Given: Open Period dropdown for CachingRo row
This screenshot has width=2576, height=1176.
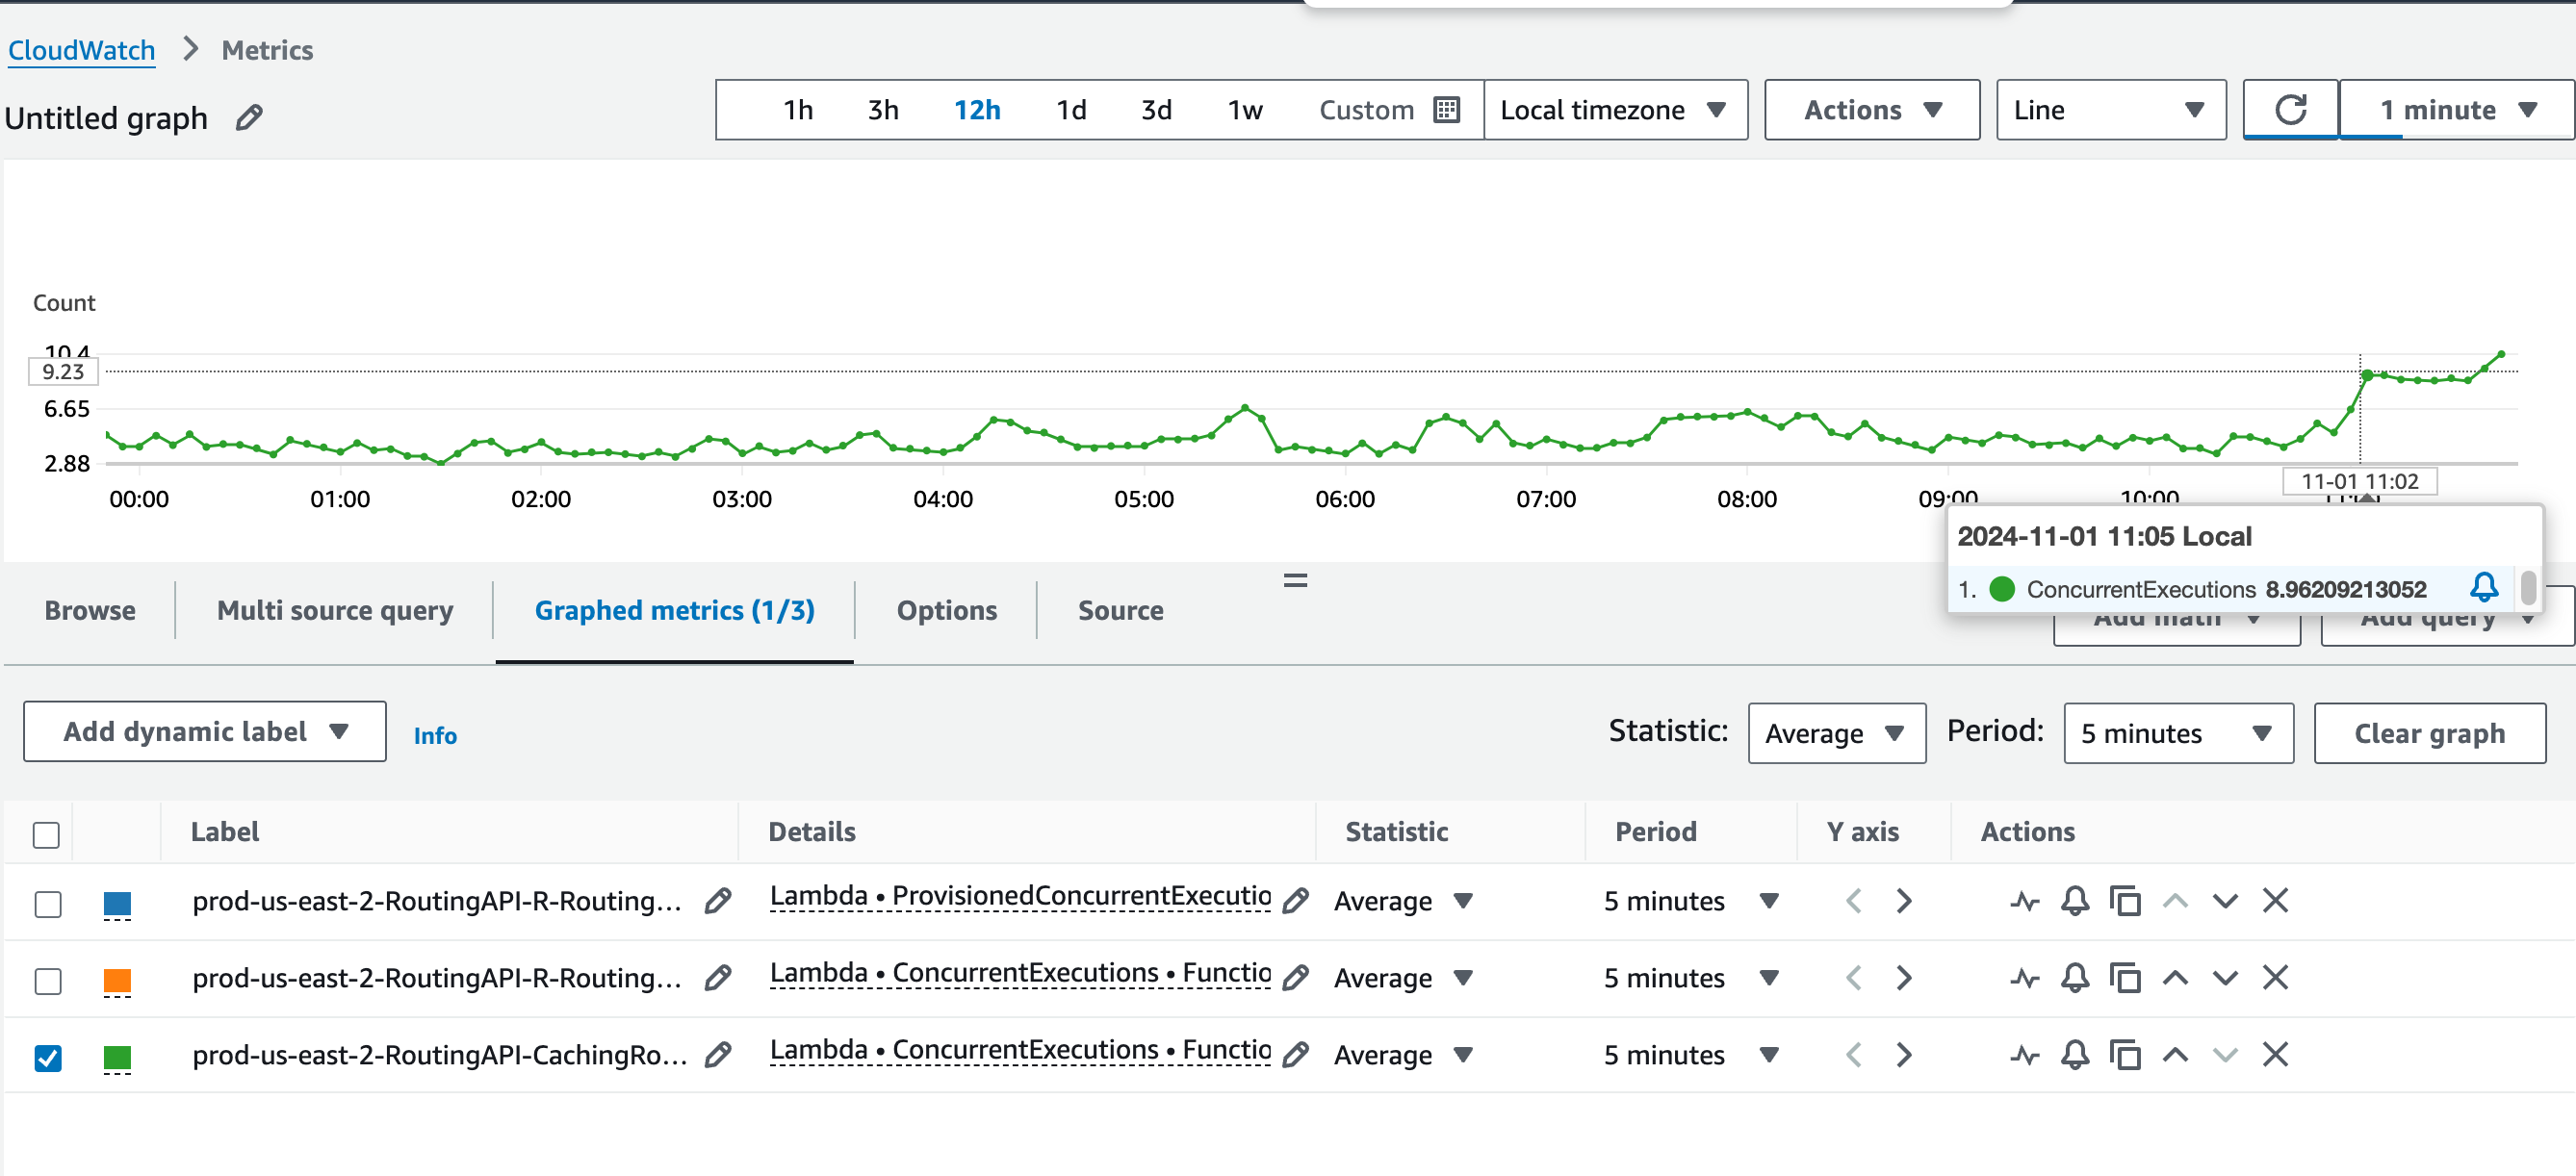Looking at the screenshot, I should pos(1692,1055).
